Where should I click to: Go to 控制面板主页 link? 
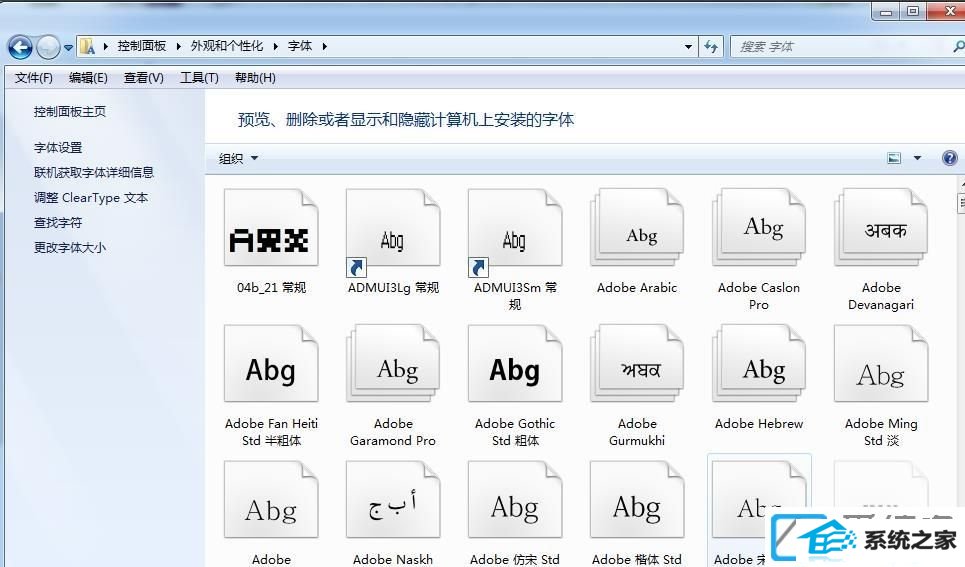tap(70, 111)
